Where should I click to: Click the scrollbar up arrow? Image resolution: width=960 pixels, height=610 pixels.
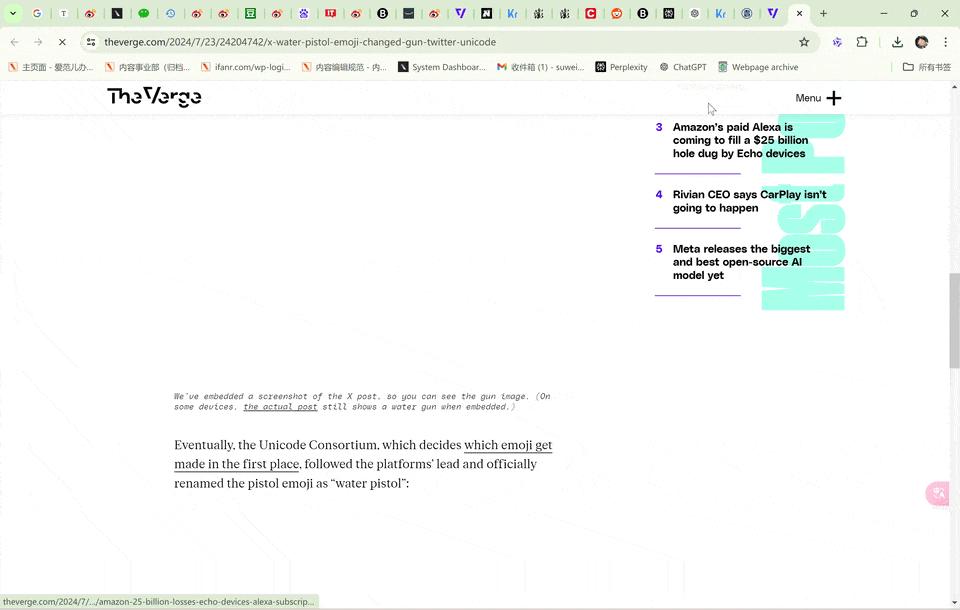(x=954, y=86)
